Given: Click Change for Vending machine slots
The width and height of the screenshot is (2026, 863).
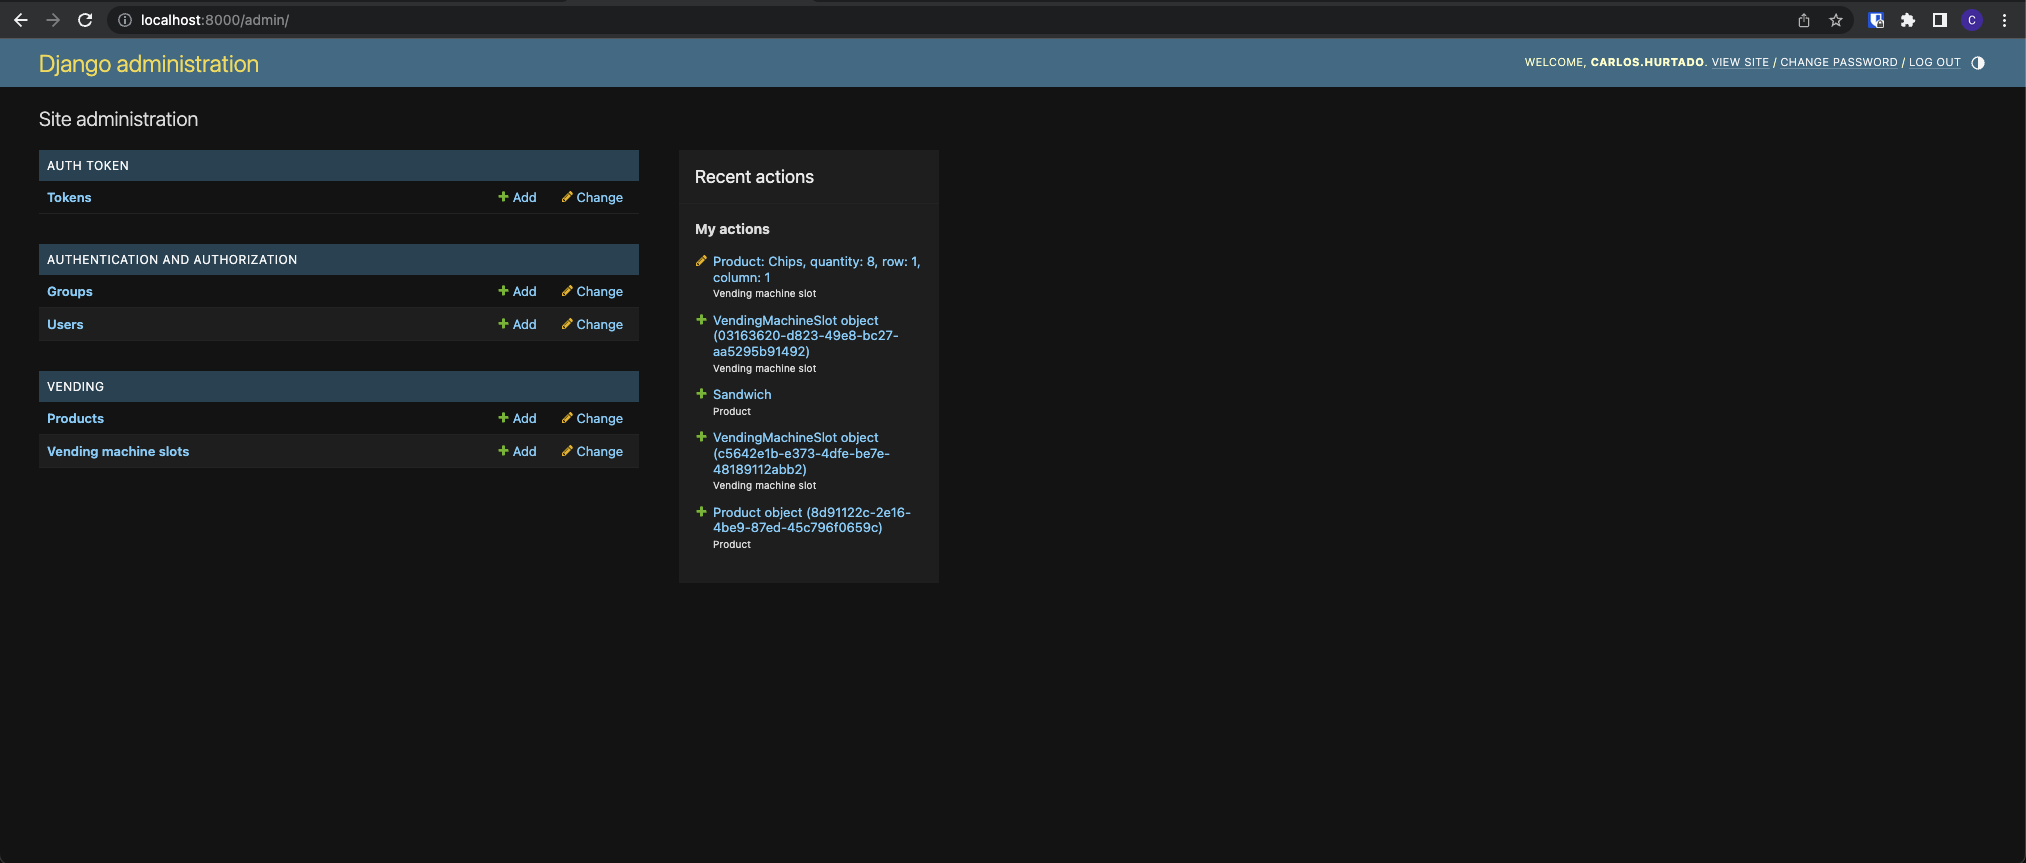Looking at the screenshot, I should click(592, 452).
